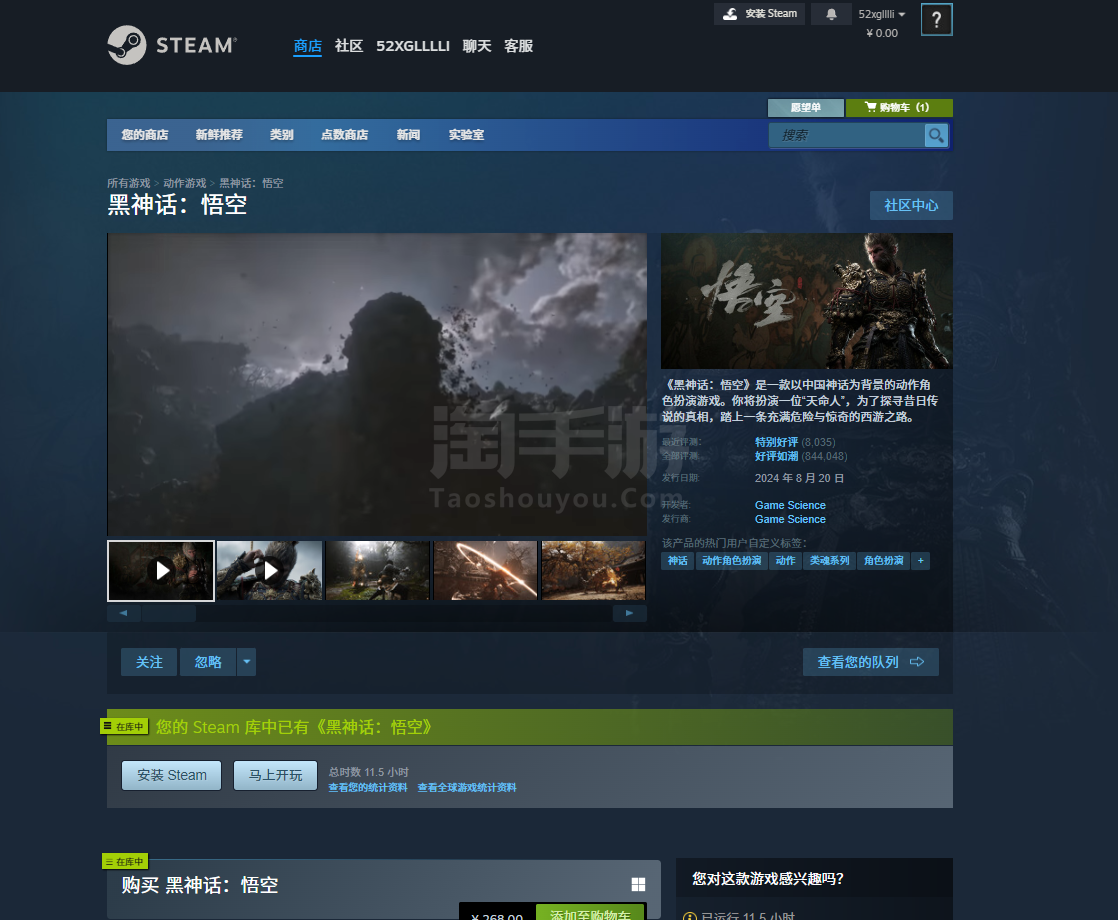Open 您的商店 store menu
The image size is (1118, 920).
[145, 135]
